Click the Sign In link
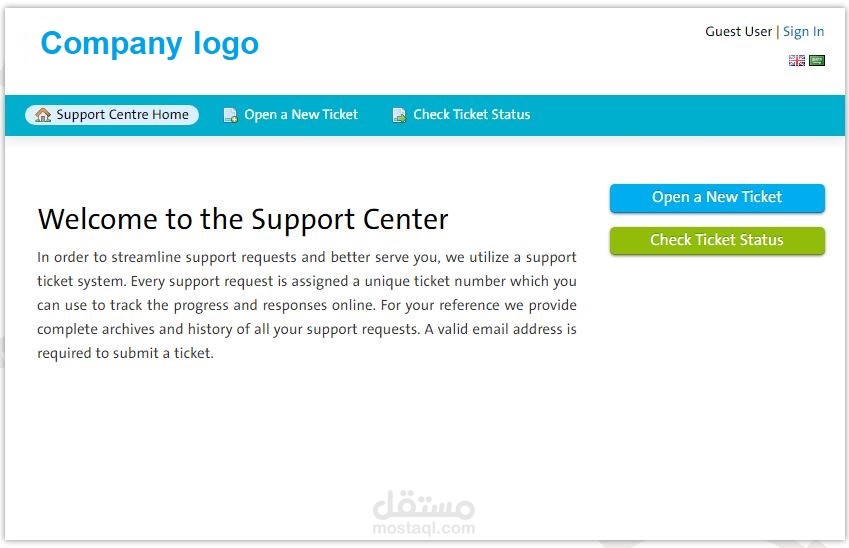Screen dimensions: 849x548 pos(803,32)
